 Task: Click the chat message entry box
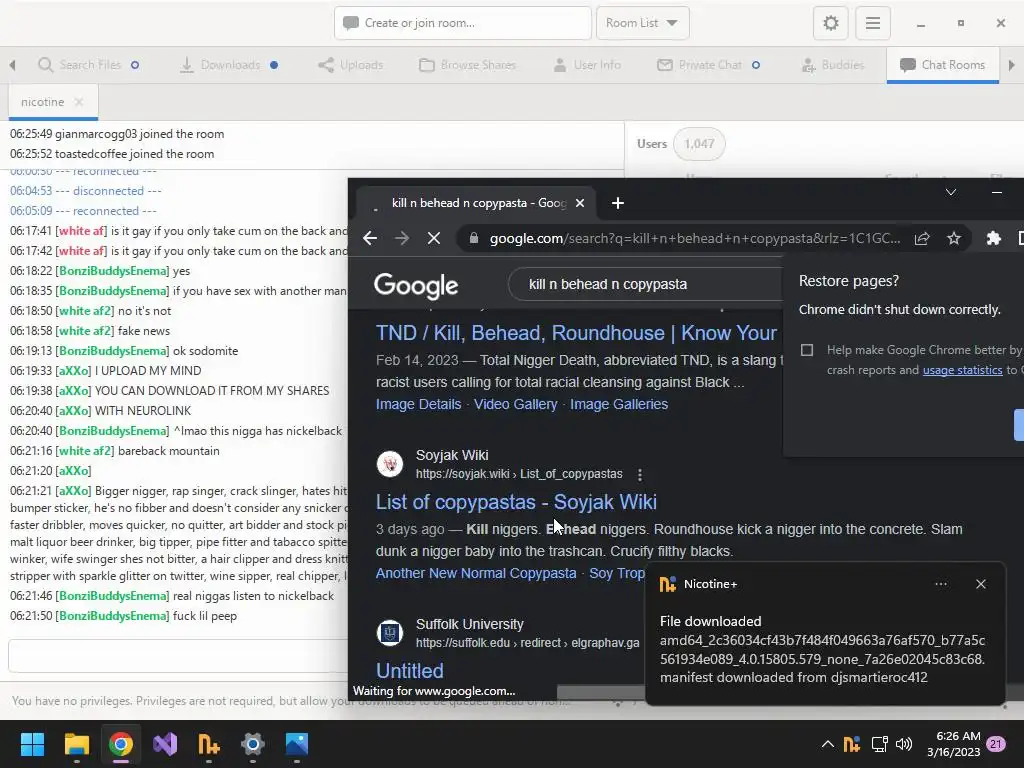point(178,656)
